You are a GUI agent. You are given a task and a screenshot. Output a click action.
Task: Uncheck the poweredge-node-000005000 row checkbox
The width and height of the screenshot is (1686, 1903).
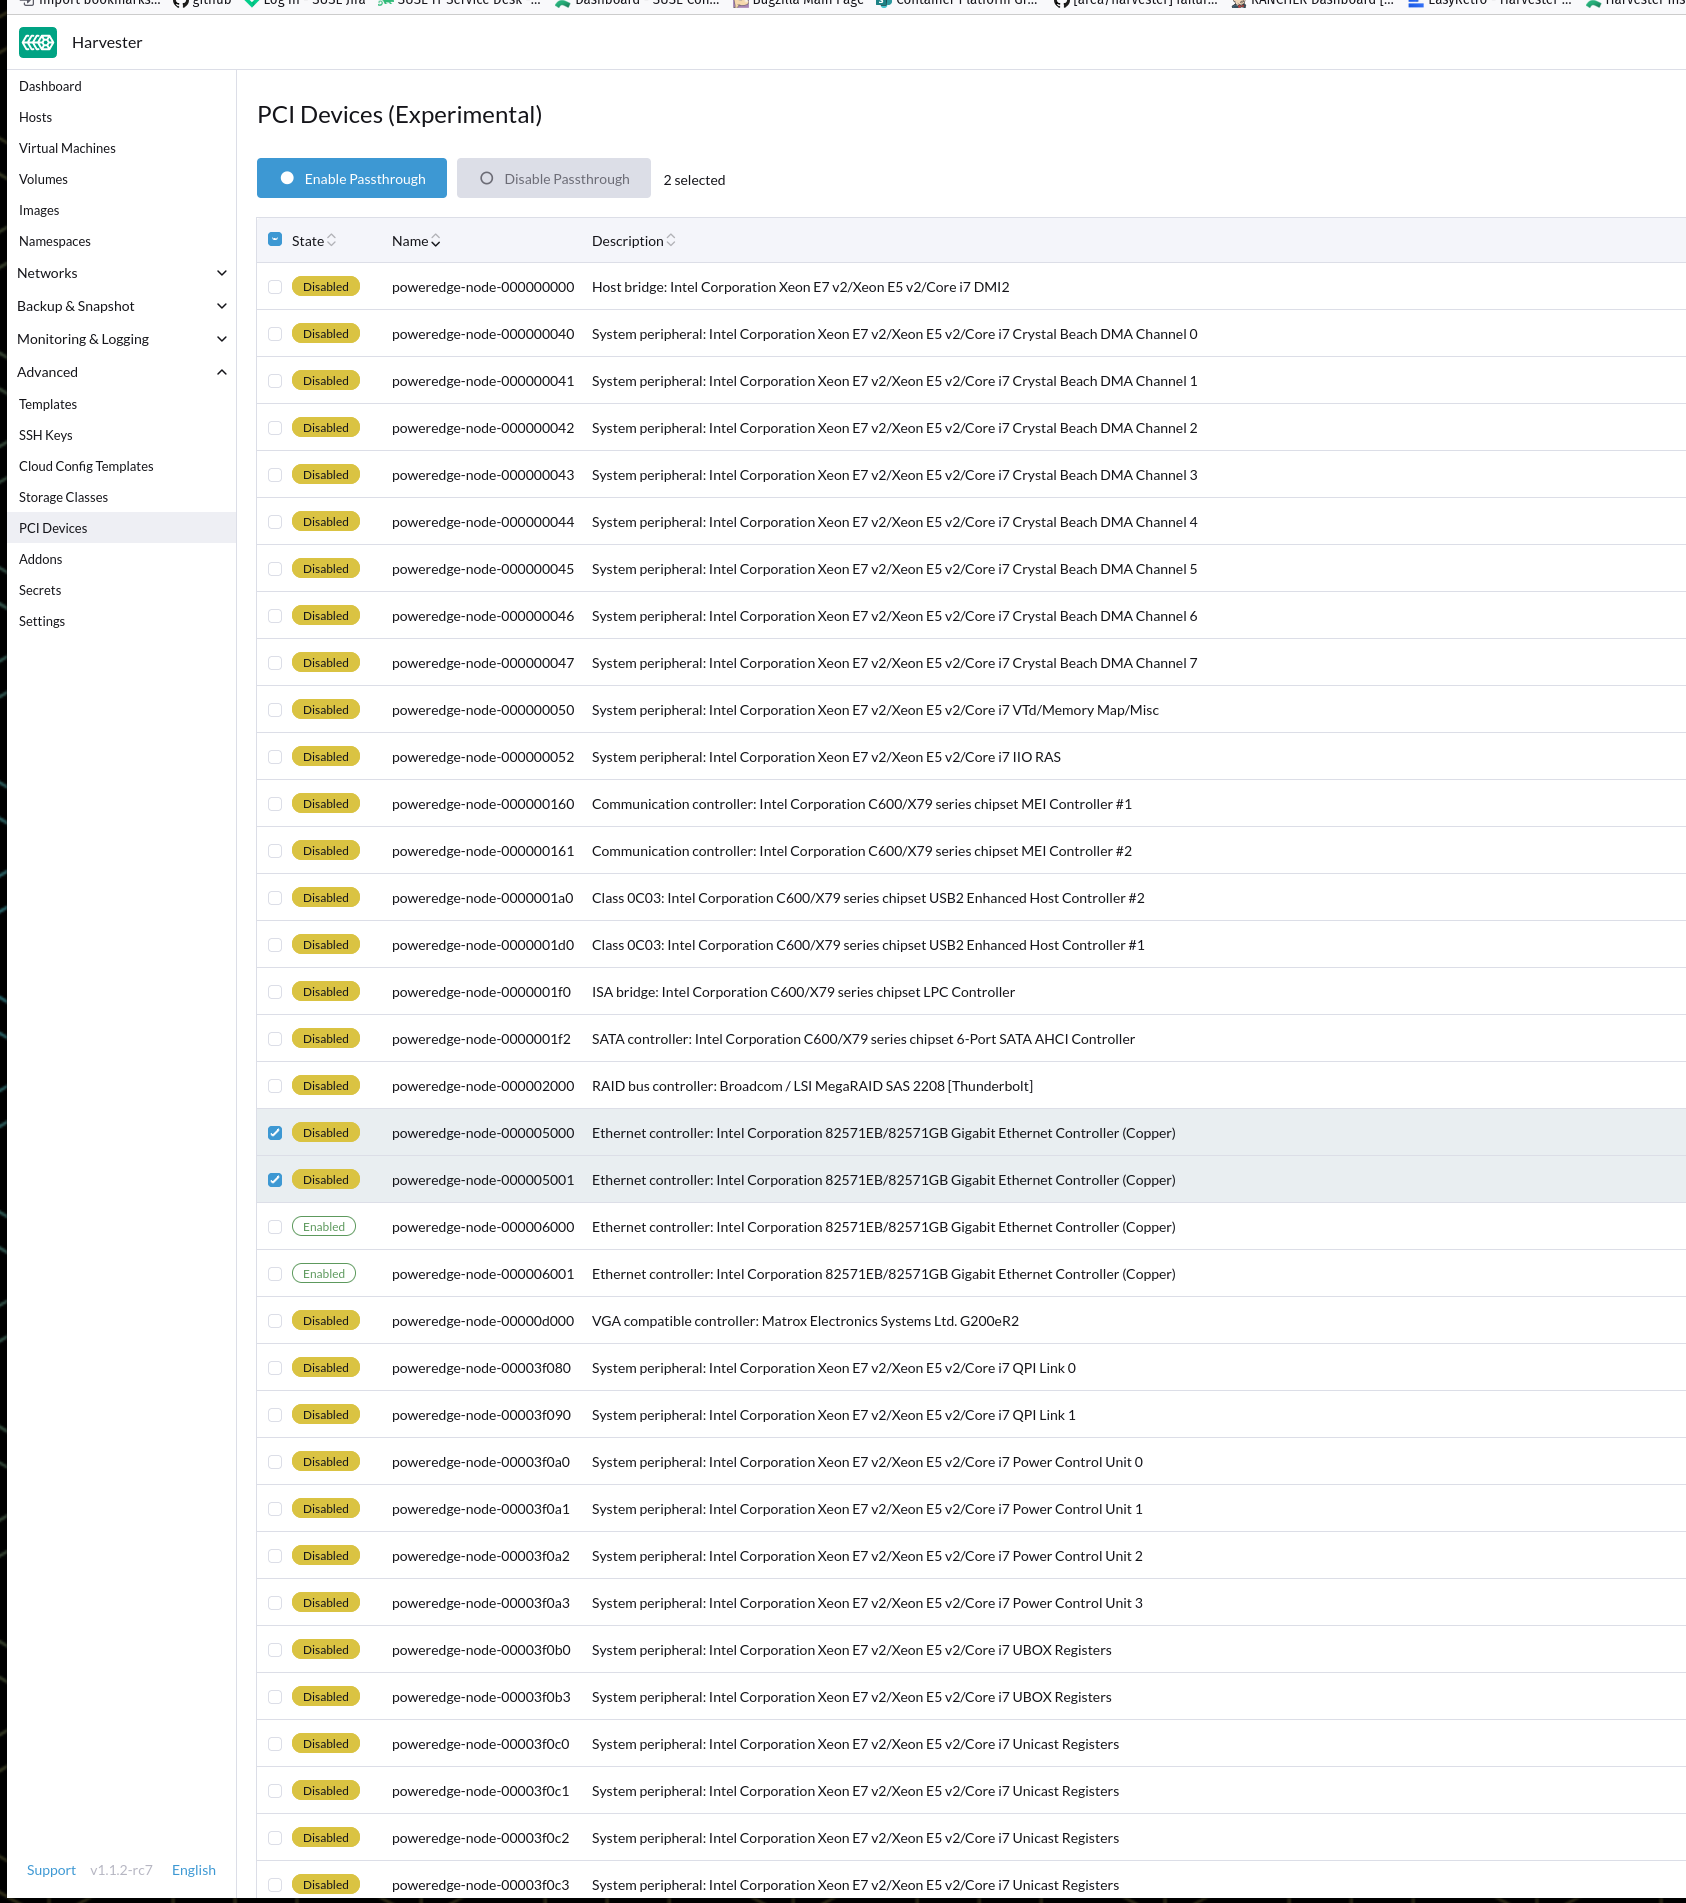pyautogui.click(x=275, y=1133)
